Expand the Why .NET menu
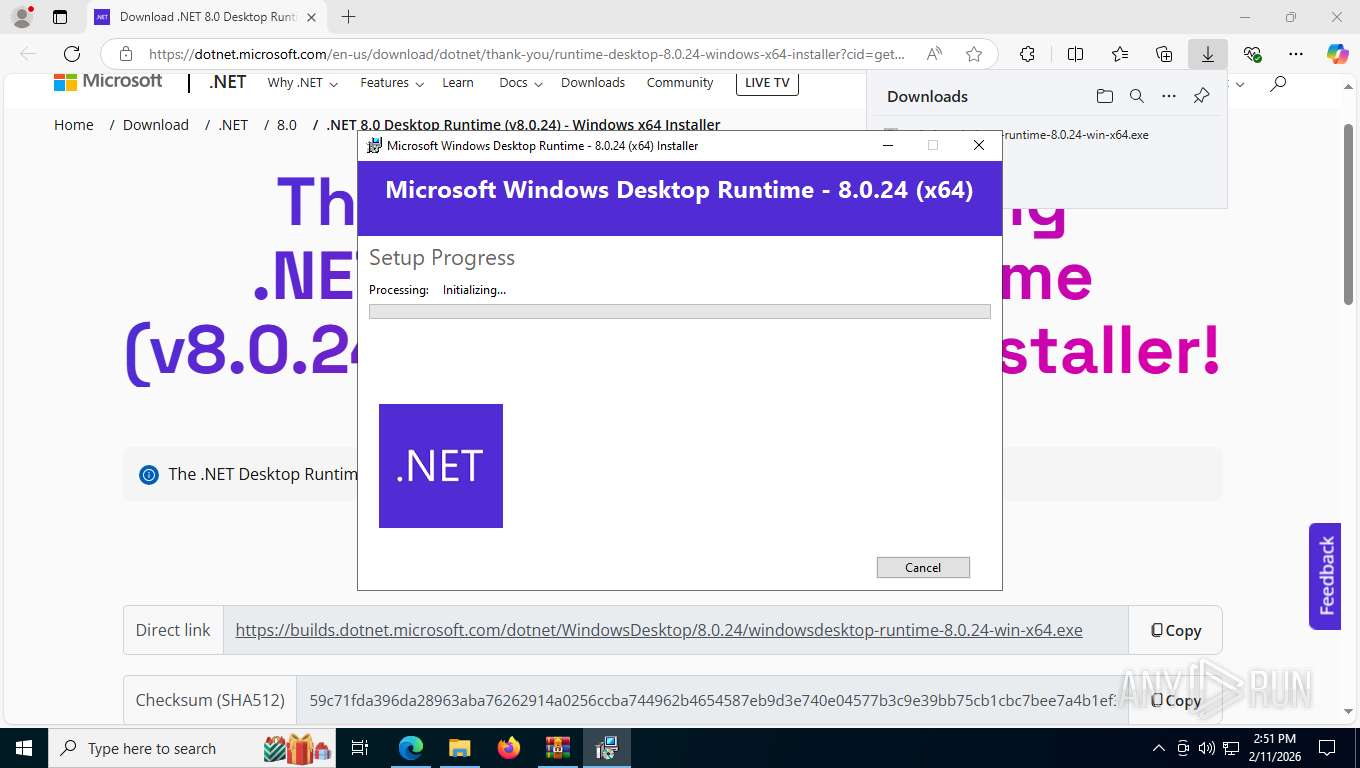The height and width of the screenshot is (768, 1360). point(302,83)
